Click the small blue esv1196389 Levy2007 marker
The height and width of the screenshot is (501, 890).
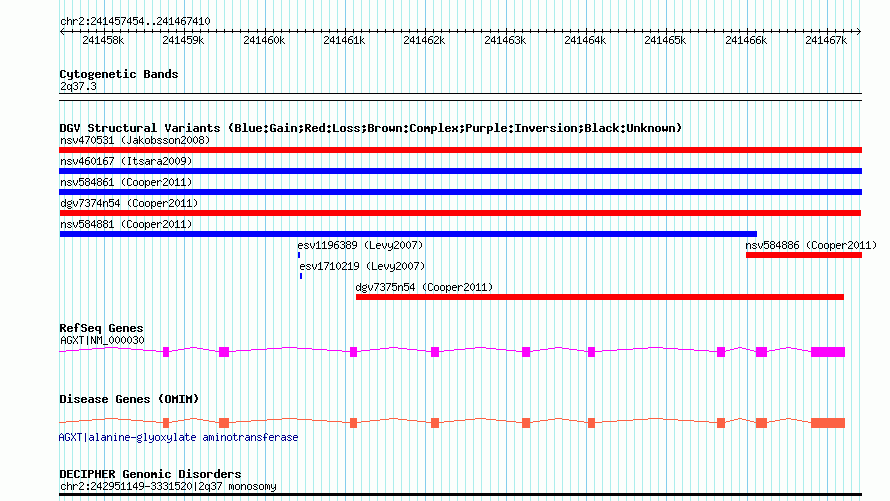(299, 255)
